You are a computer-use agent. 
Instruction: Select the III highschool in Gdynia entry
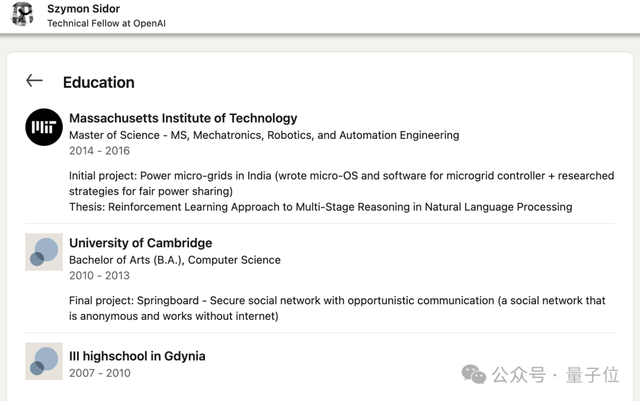point(137,356)
